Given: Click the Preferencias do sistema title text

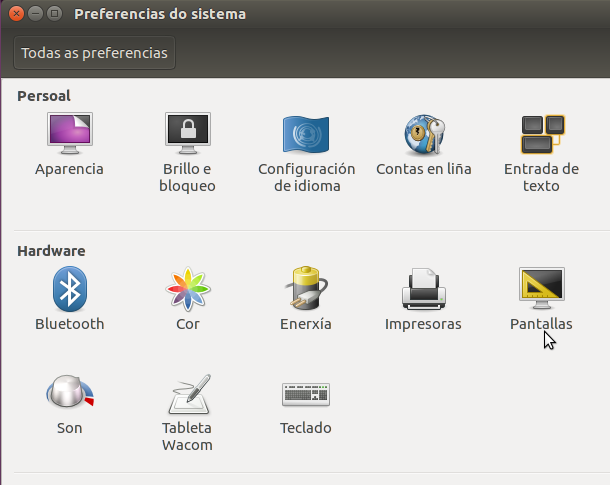Looking at the screenshot, I should pos(160,14).
